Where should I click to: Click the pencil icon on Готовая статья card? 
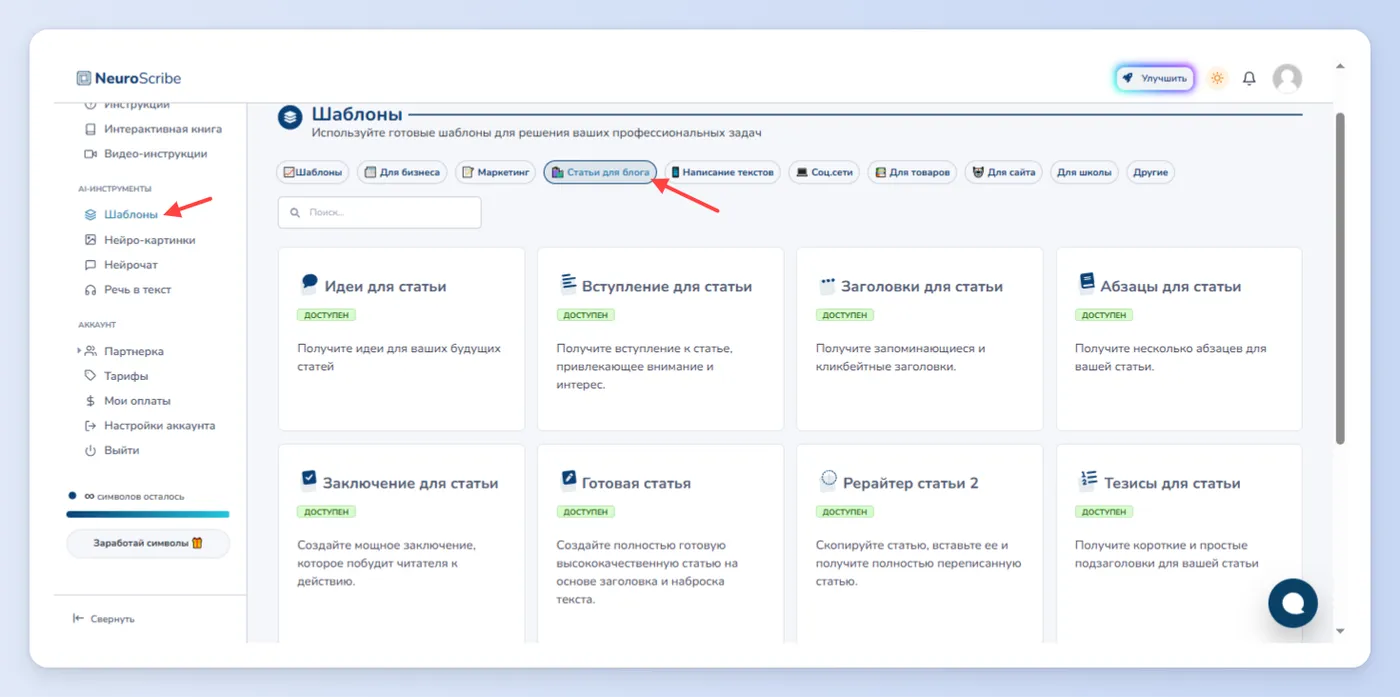[568, 480]
